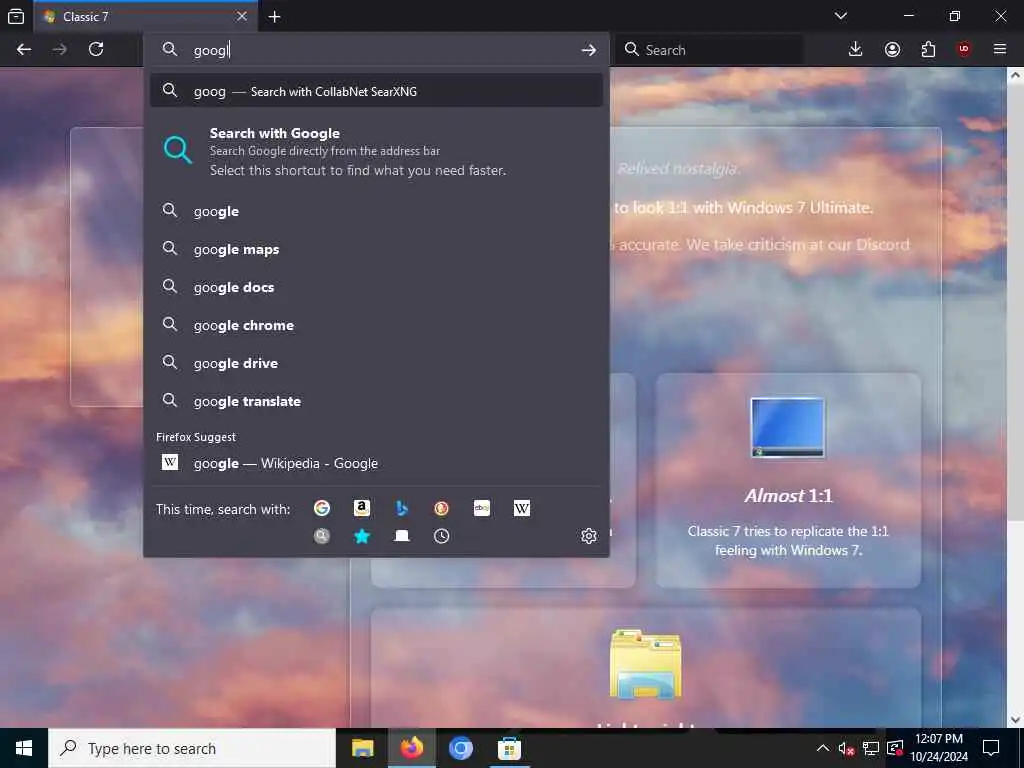The image size is (1024, 768).
Task: List all tabs with the chevron dropdown
Action: (x=841, y=16)
